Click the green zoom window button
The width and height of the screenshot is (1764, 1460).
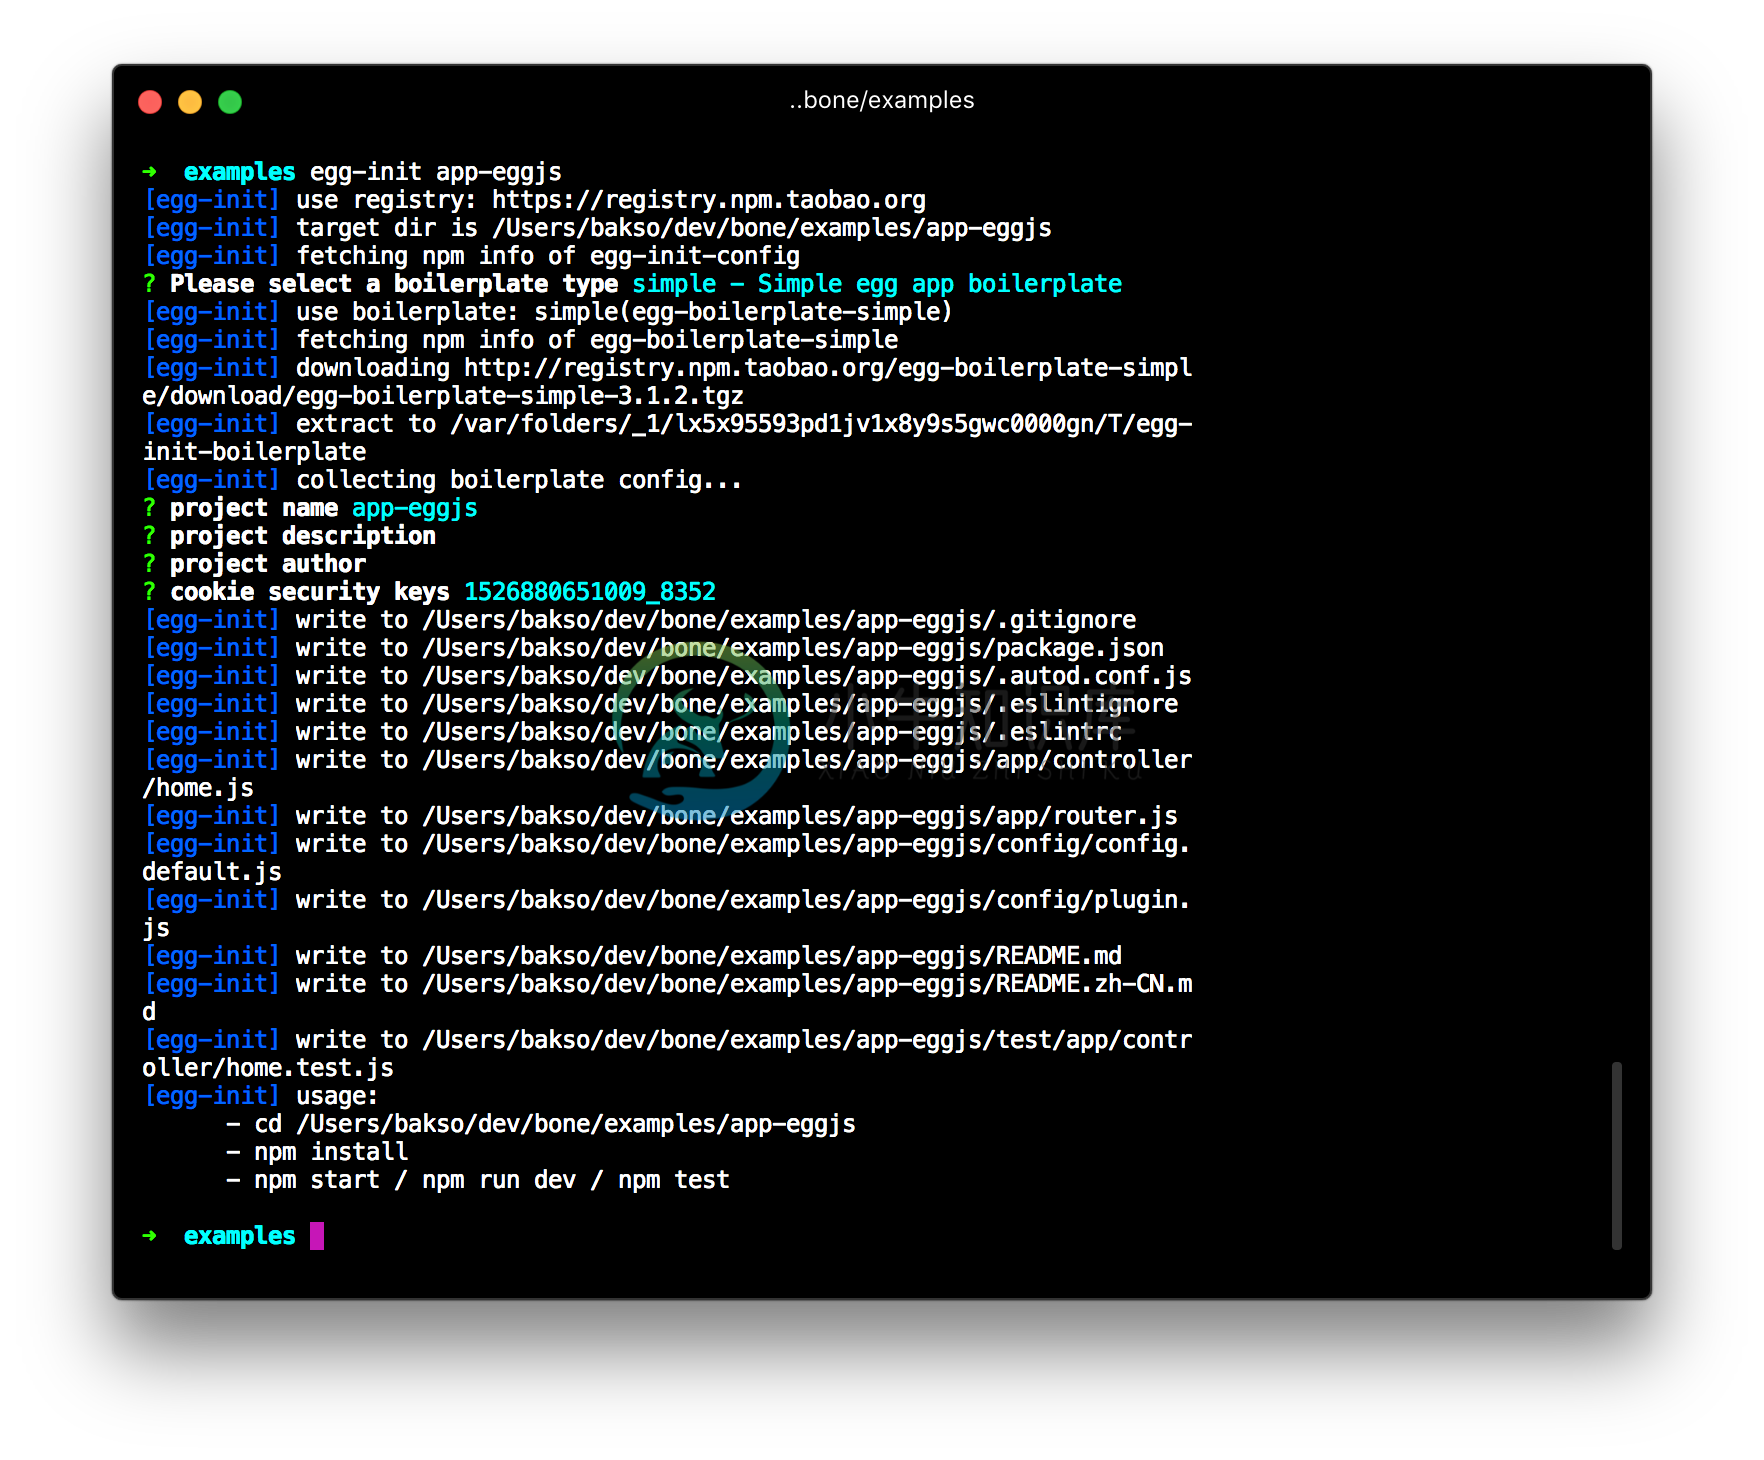point(230,102)
